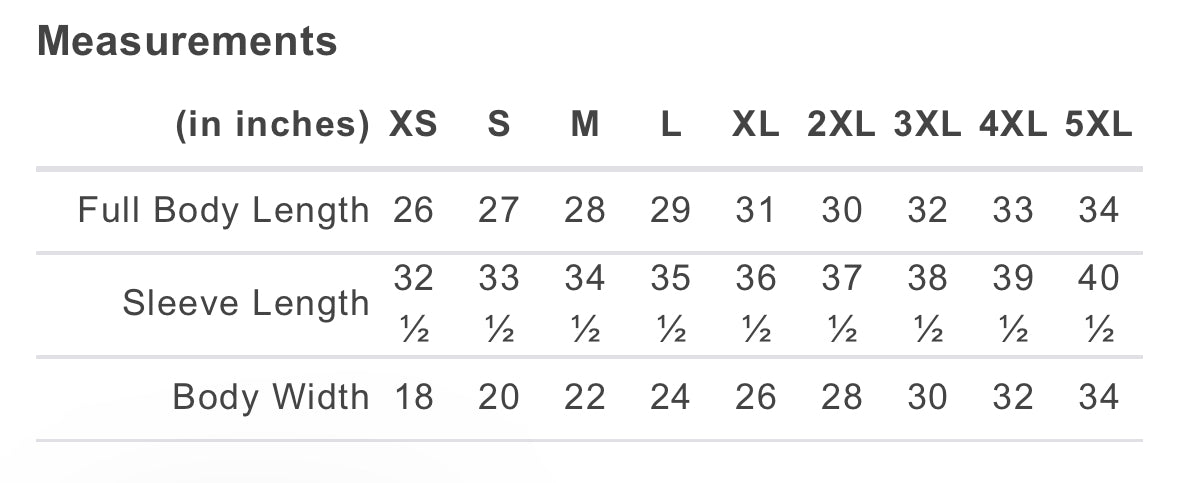Select the XS column header
The image size is (1179, 483).
413,124
